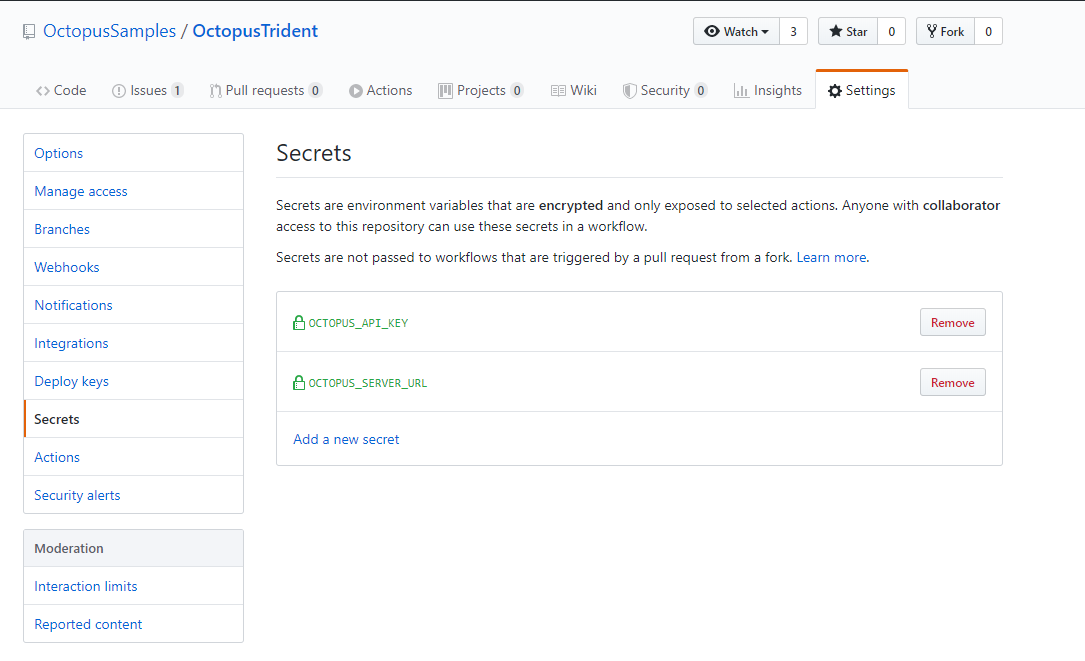Open the Projects tab
The width and height of the screenshot is (1085, 661).
coord(480,90)
